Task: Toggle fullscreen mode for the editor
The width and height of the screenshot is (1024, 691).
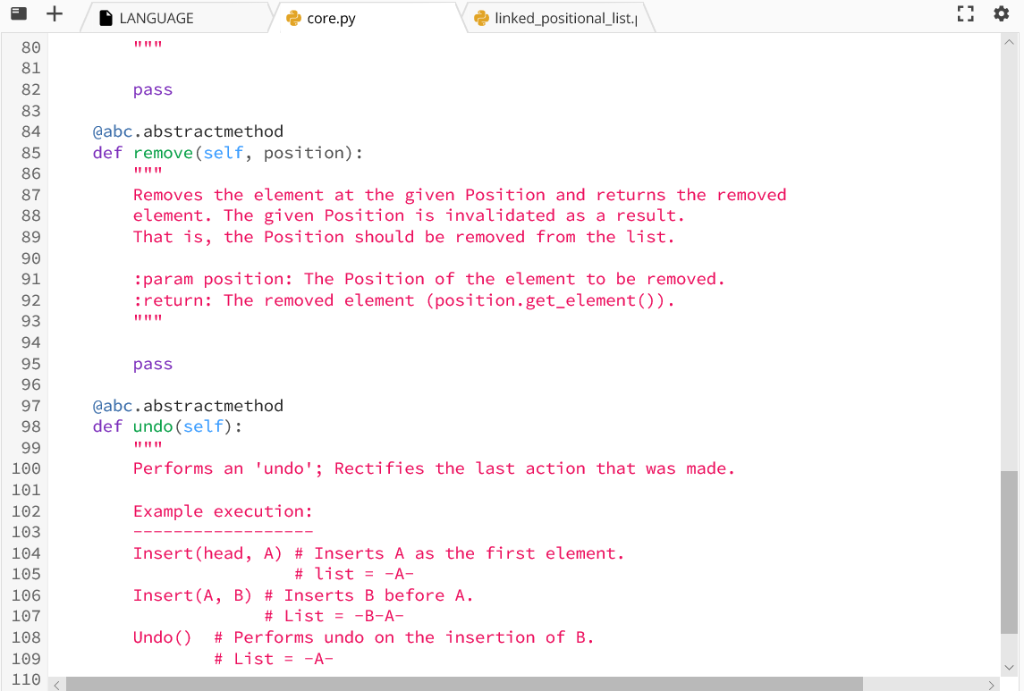Action: click(x=965, y=13)
